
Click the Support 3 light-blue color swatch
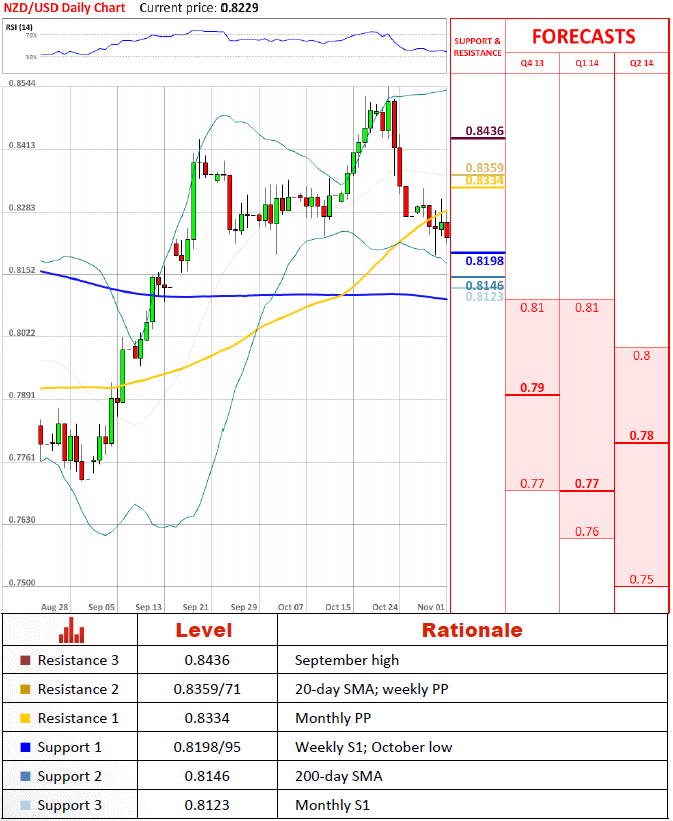25,805
